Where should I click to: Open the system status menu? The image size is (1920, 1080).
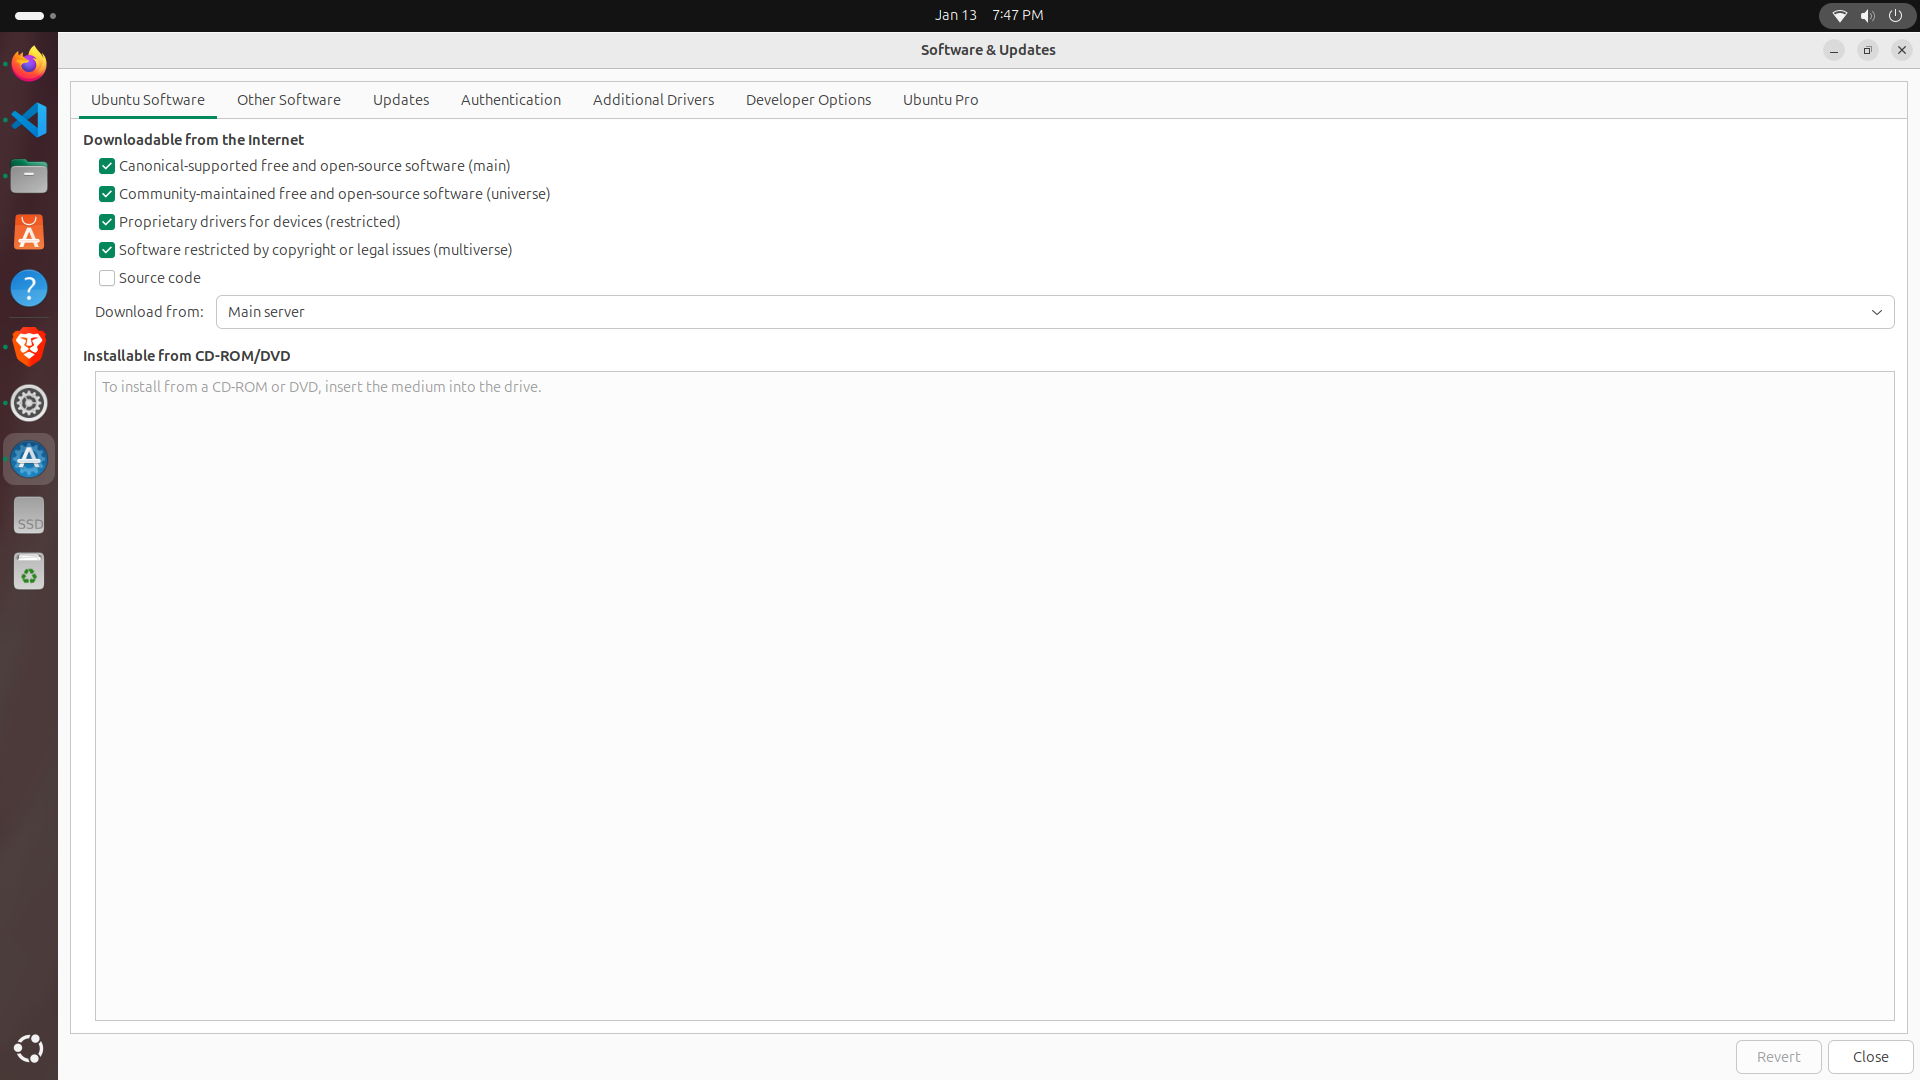coord(1866,15)
